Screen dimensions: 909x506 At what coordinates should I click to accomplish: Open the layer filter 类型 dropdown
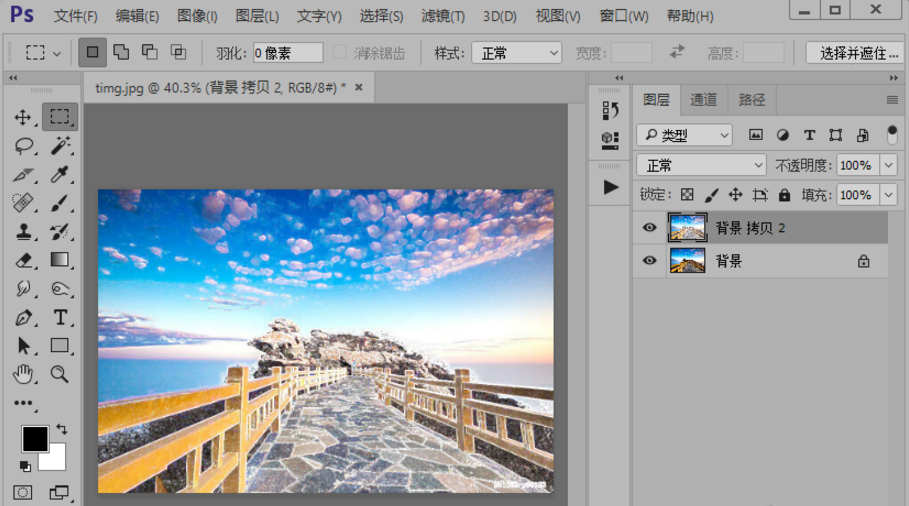click(x=684, y=135)
